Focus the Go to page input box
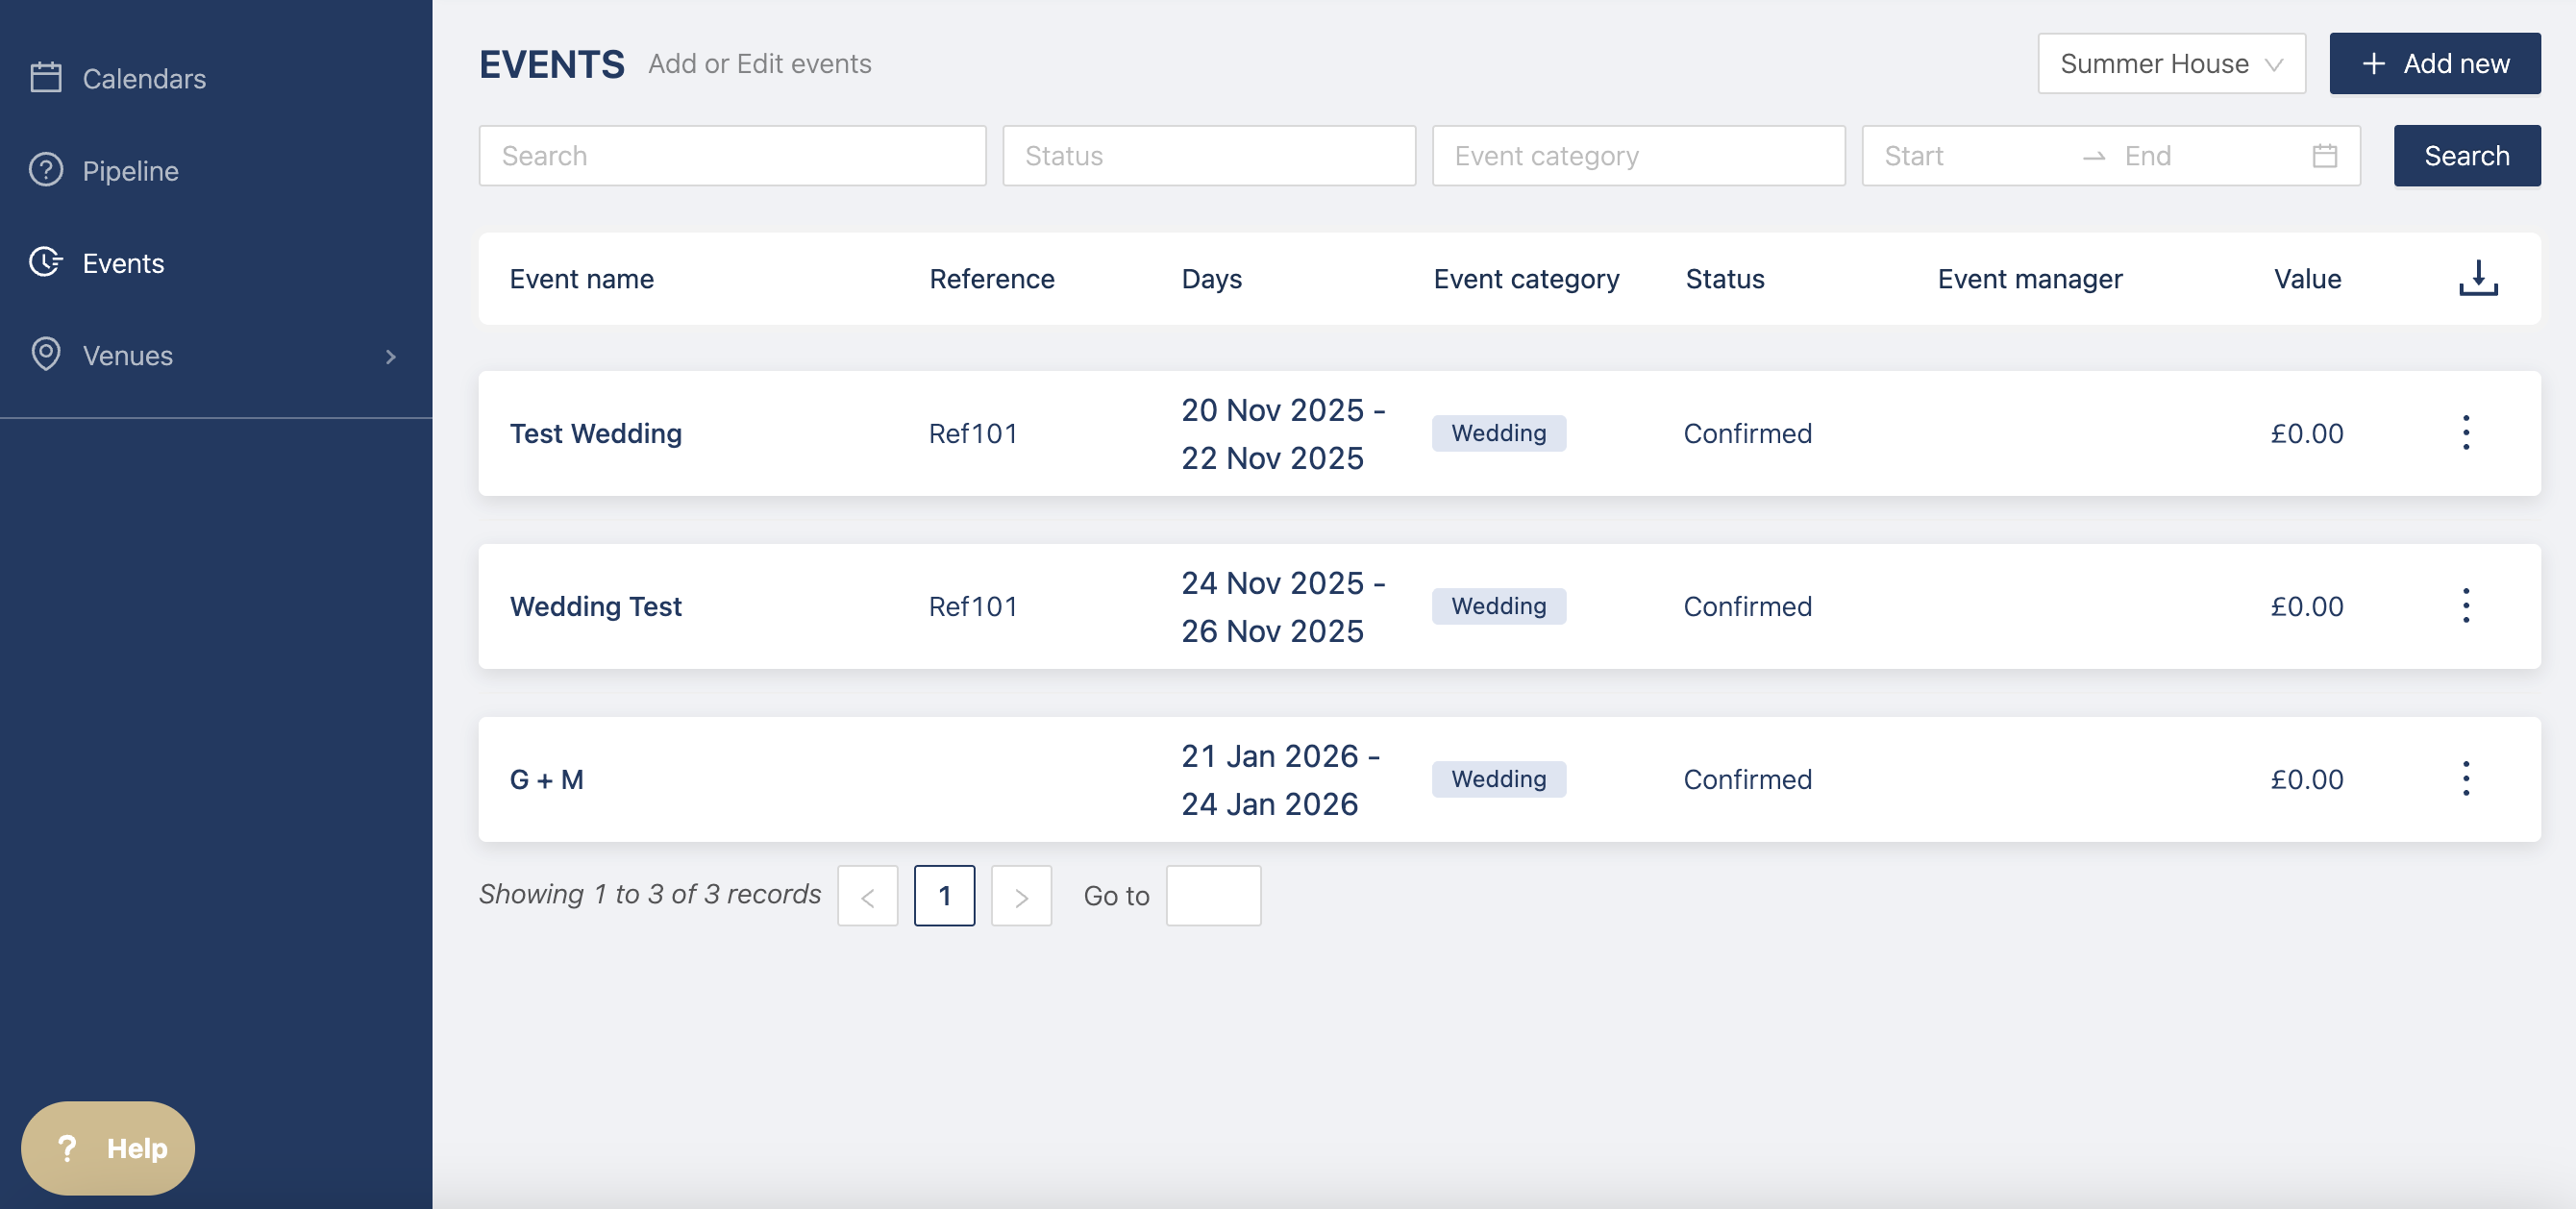The width and height of the screenshot is (2576, 1209). click(x=1212, y=896)
